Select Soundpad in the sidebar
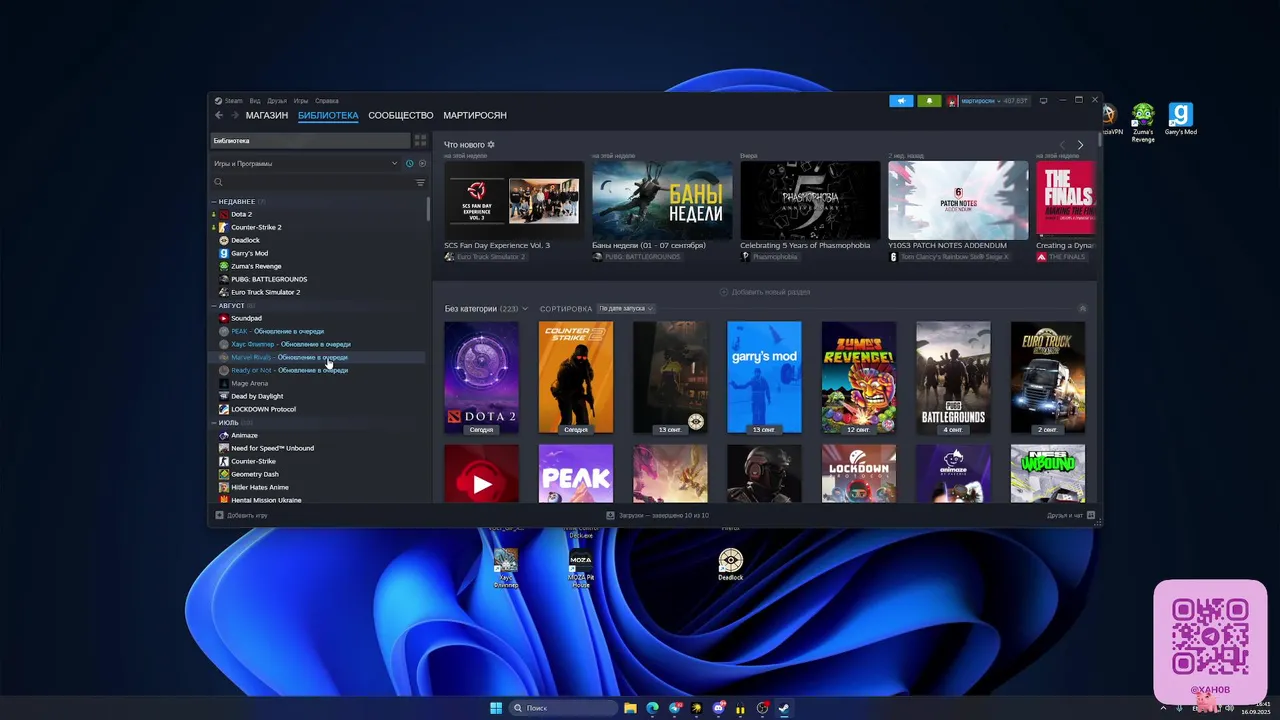This screenshot has width=1280, height=720. coord(246,318)
